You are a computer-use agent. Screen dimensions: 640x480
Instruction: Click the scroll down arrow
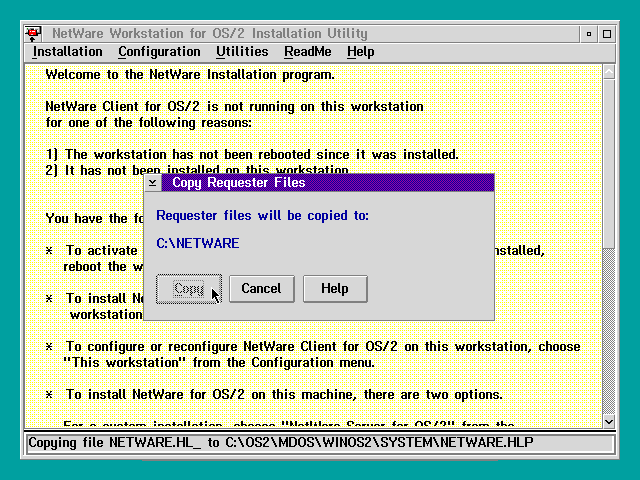609,421
